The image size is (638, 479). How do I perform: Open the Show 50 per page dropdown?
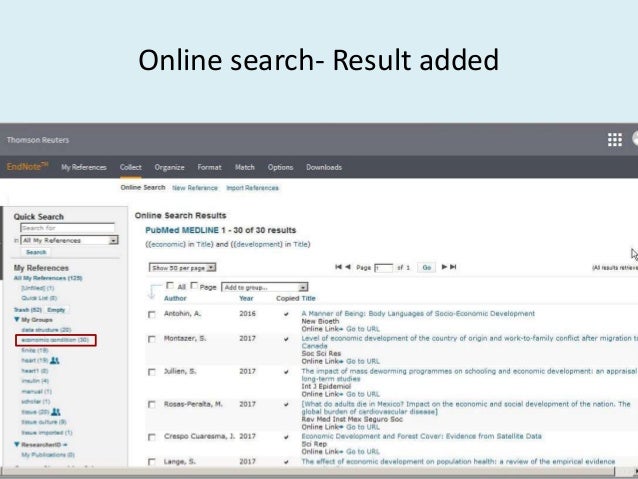pyautogui.click(x=182, y=268)
